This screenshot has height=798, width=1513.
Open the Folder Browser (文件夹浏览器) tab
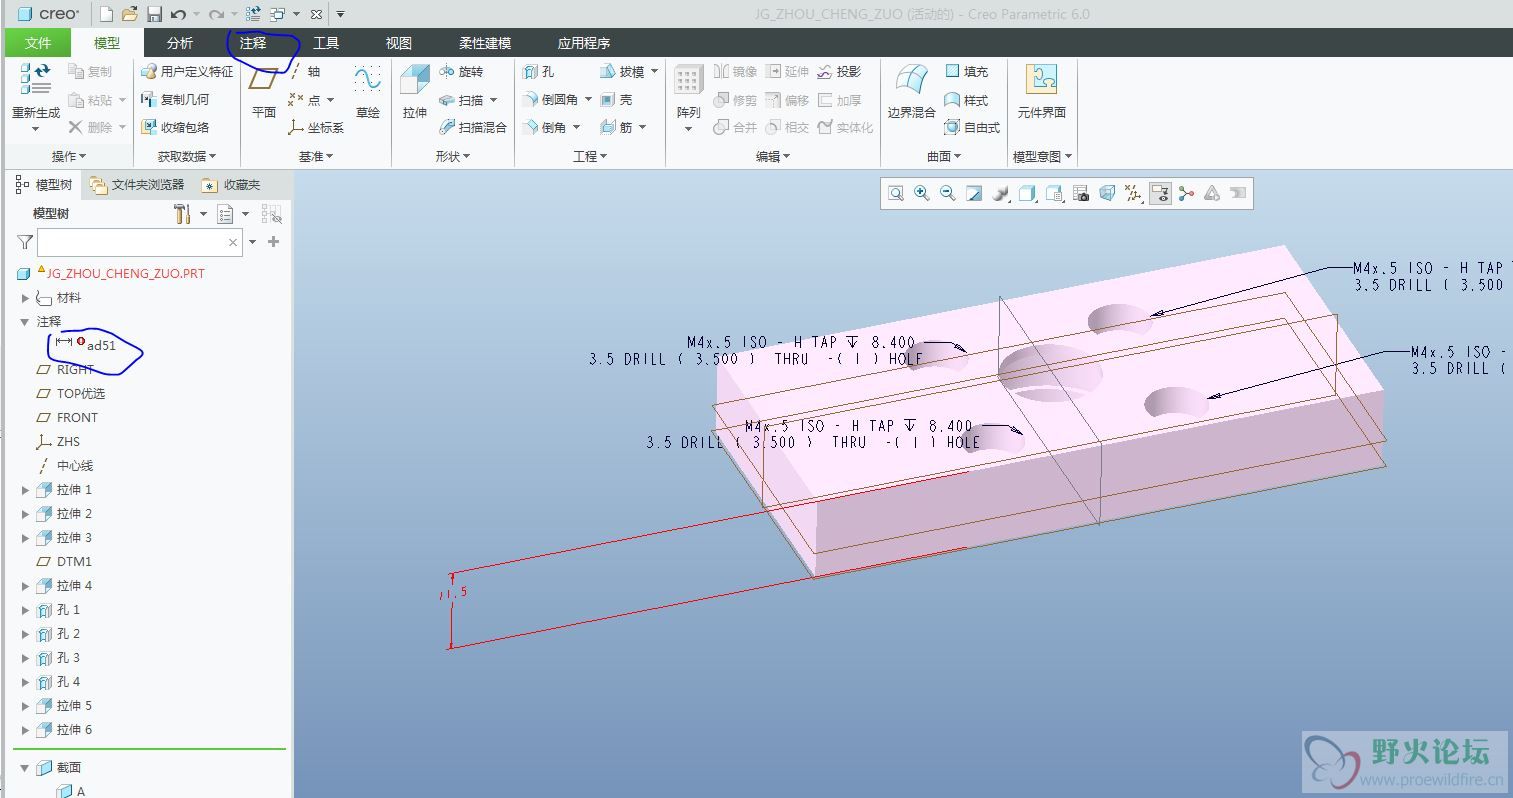pos(137,185)
